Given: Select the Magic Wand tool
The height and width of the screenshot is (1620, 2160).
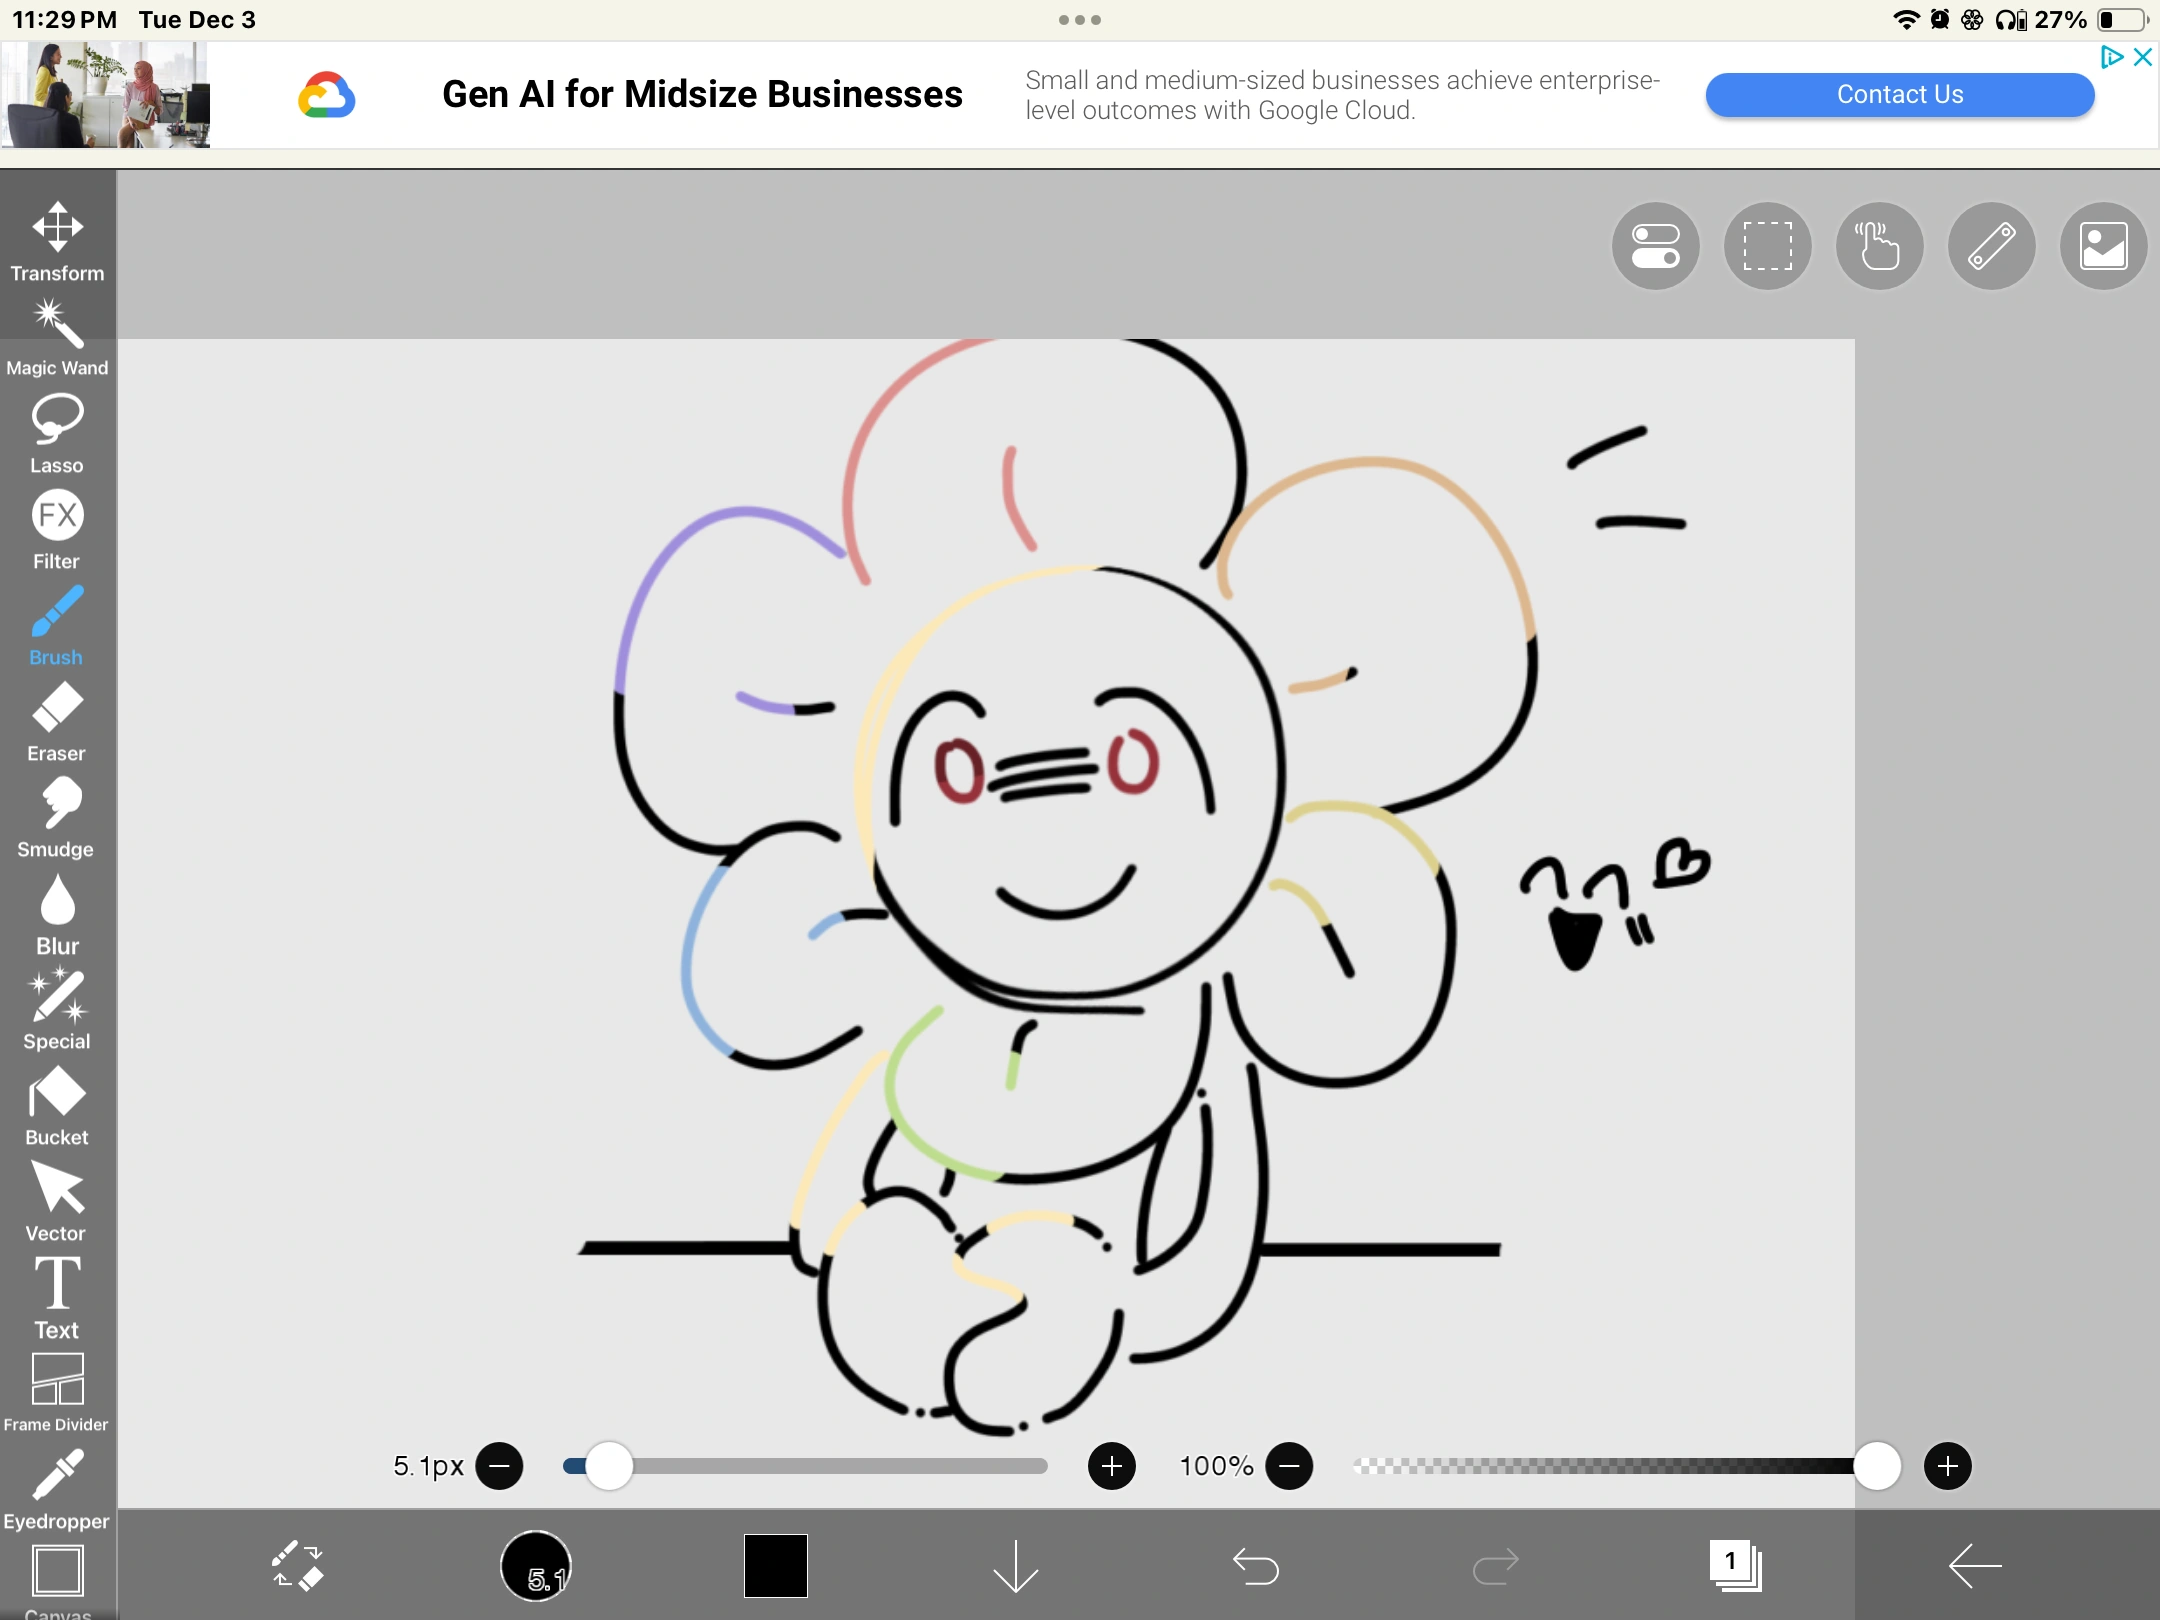Looking at the screenshot, I should point(57,337).
